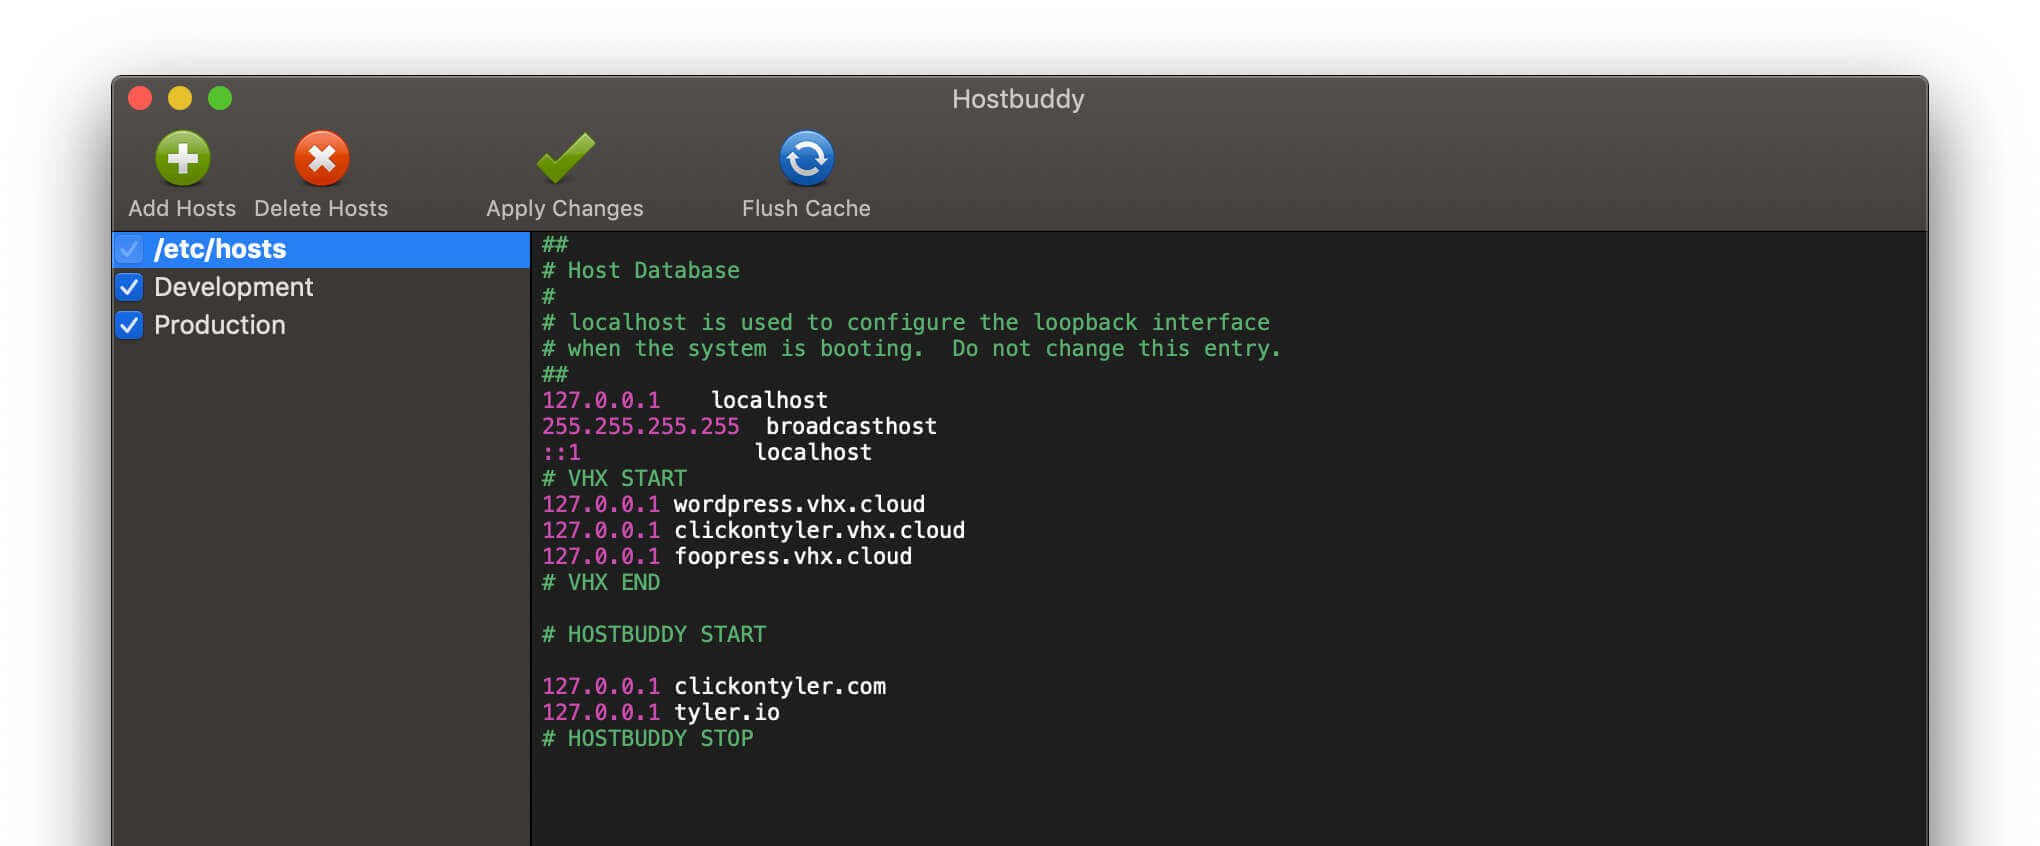
Task: Click the red Delete Hosts icon
Action: pos(321,158)
